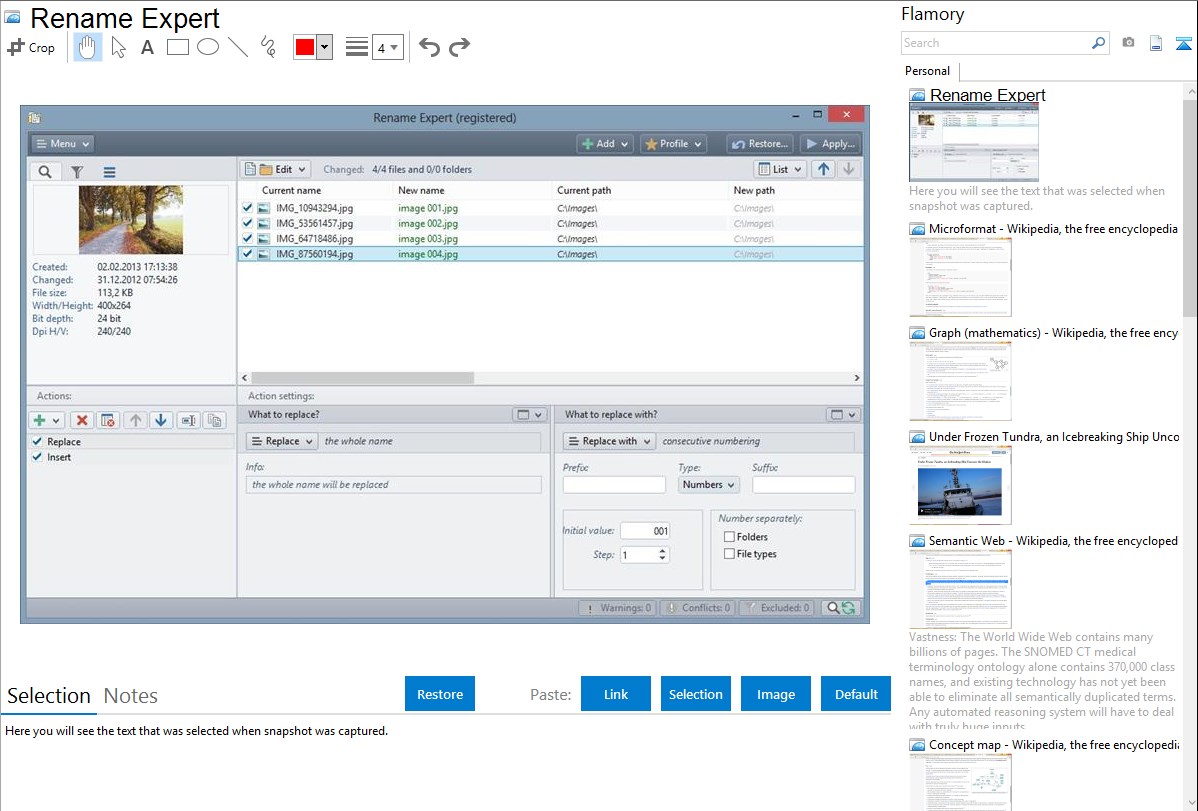Delete action with red X icon
The image size is (1198, 811).
coord(82,420)
